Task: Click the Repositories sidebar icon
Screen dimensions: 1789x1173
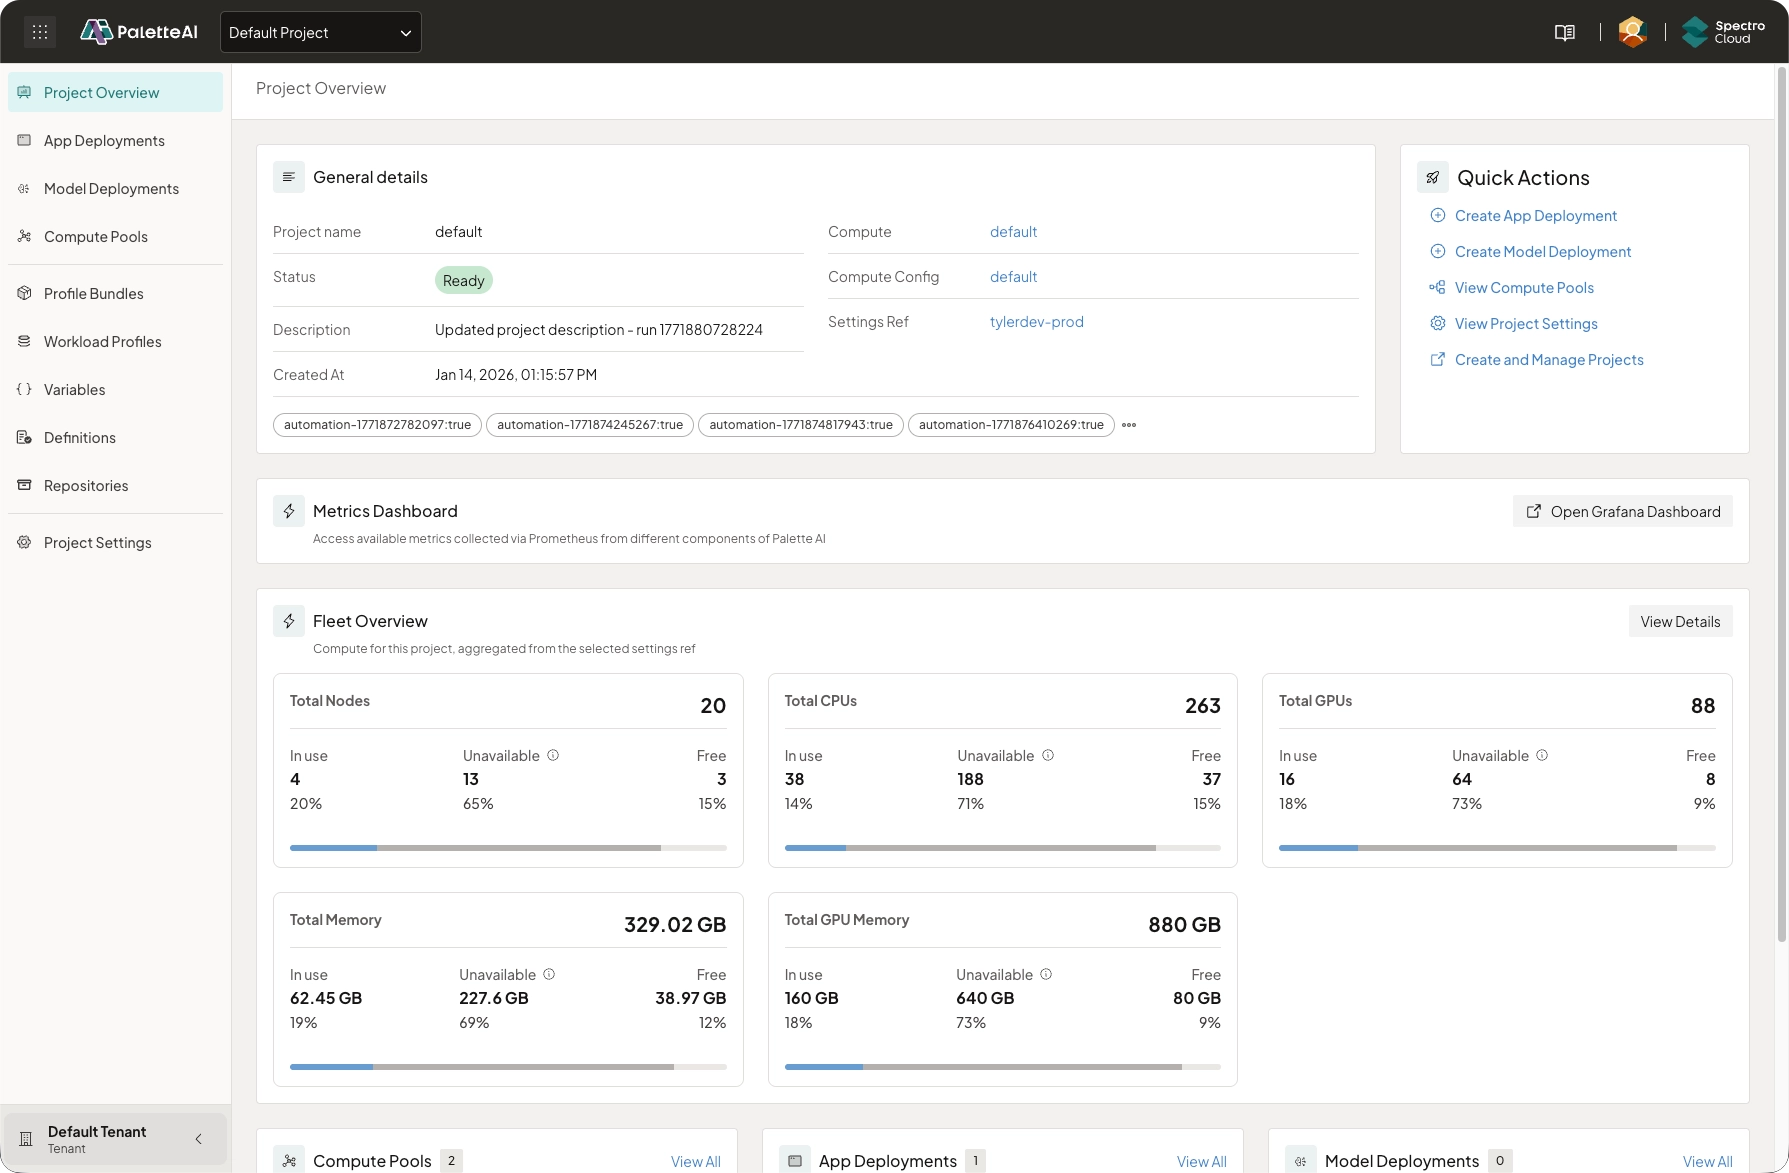Action: pyautogui.click(x=24, y=485)
